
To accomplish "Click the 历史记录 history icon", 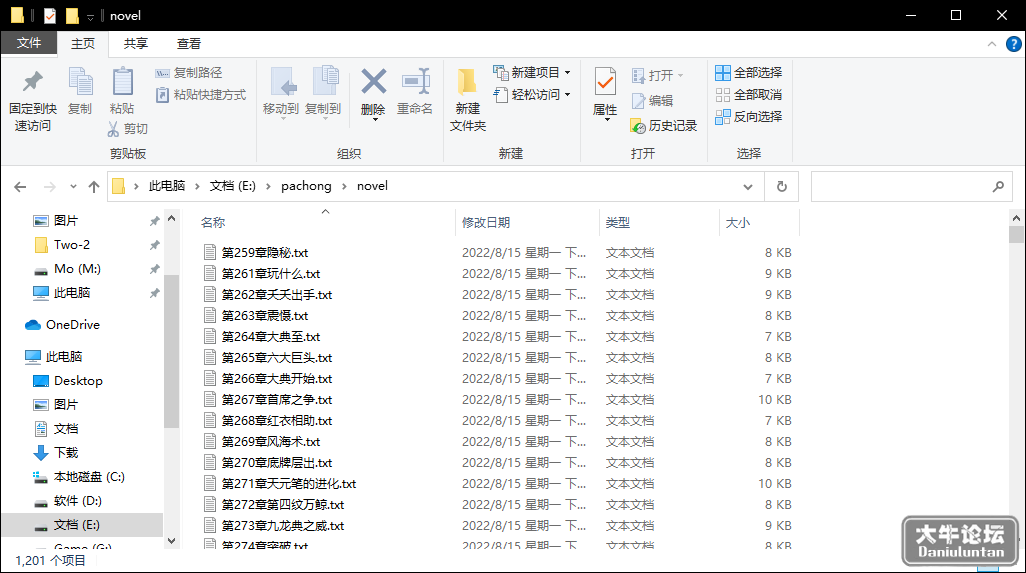I will [x=638, y=126].
